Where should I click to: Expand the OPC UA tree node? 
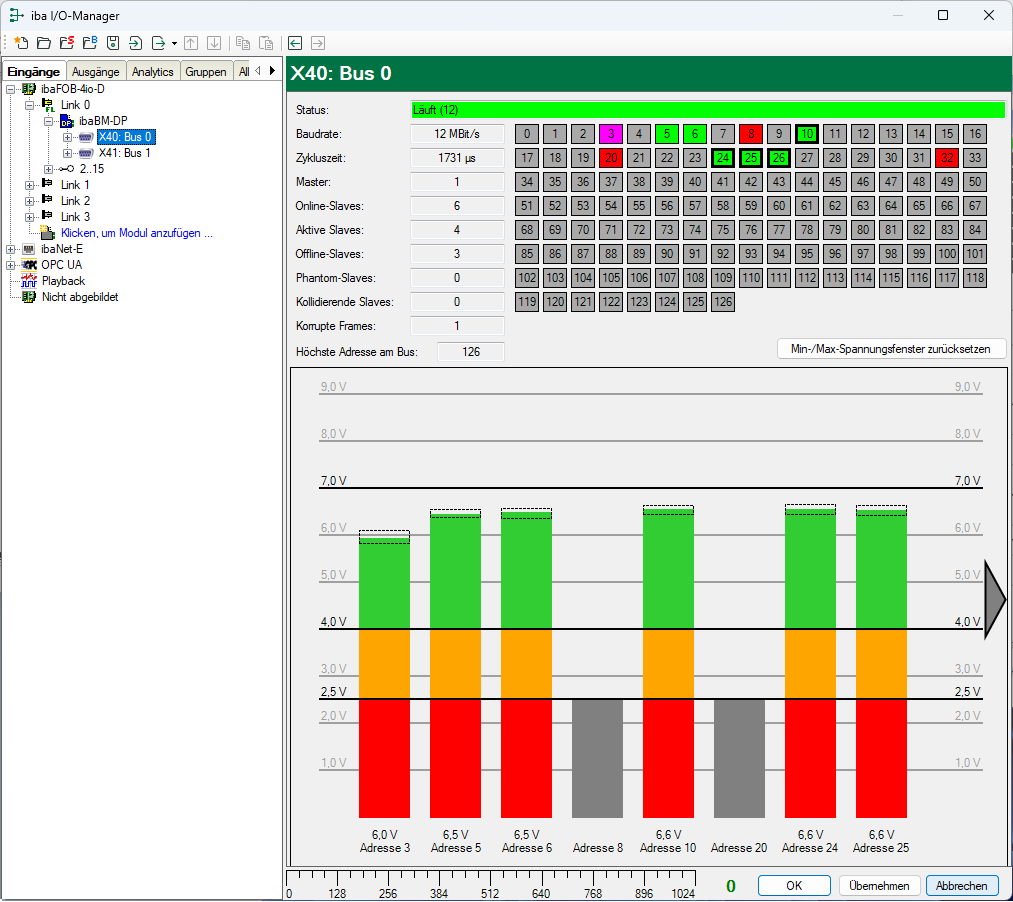(x=11, y=266)
